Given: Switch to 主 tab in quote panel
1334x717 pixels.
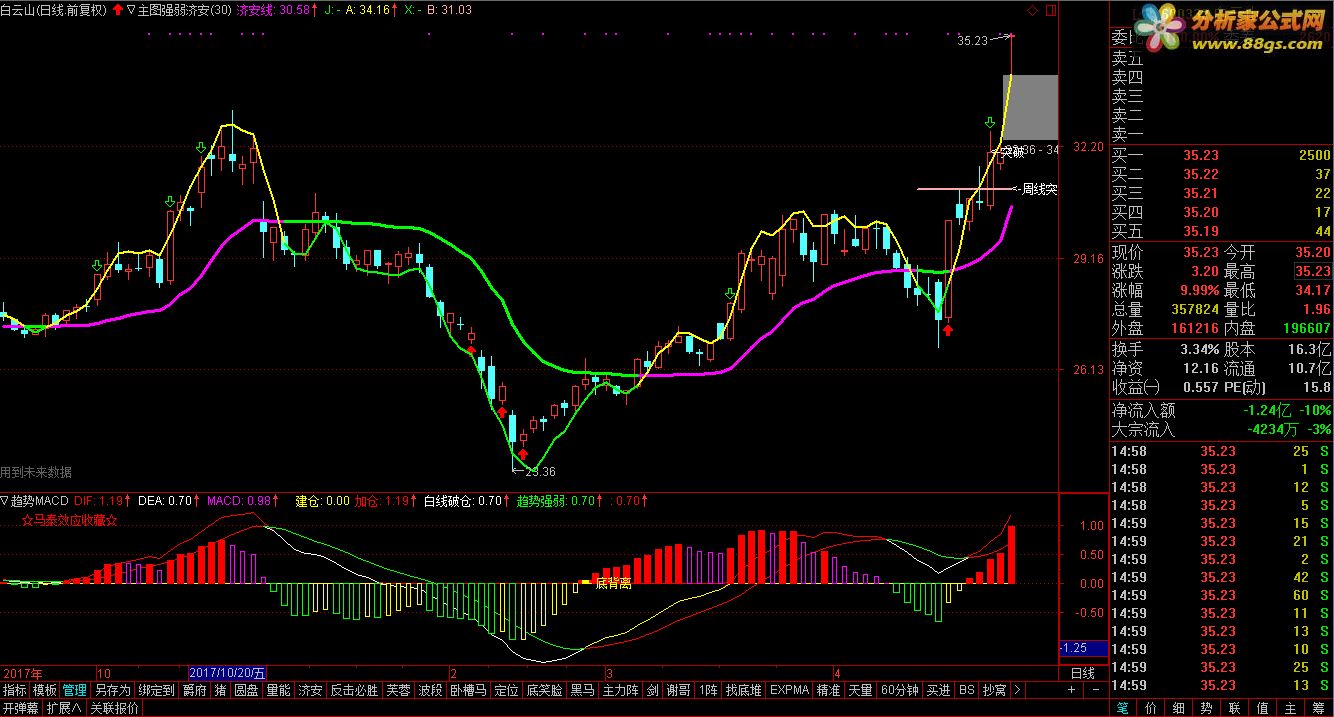Looking at the screenshot, I should coord(1292,708).
